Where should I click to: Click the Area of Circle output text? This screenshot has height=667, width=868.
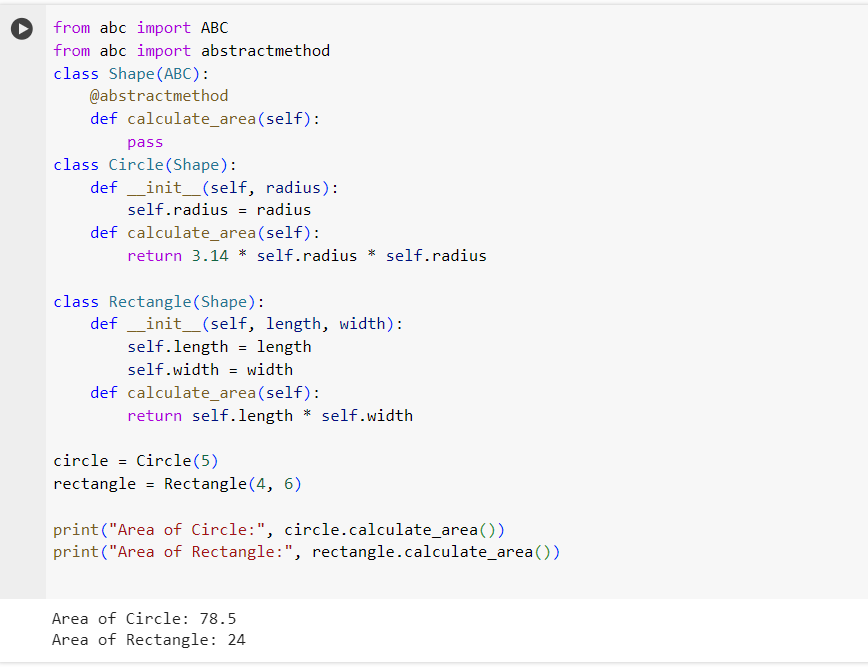click(145, 618)
